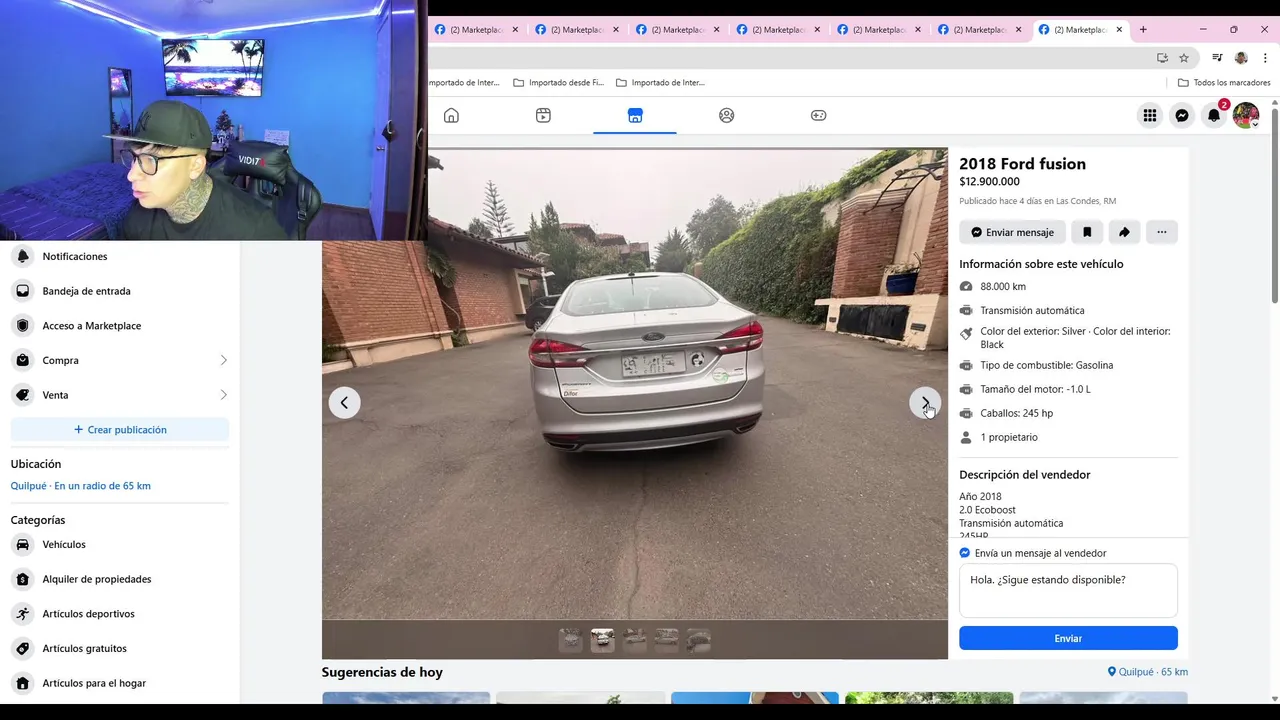Click the 88.000 km mileage text

(1003, 287)
